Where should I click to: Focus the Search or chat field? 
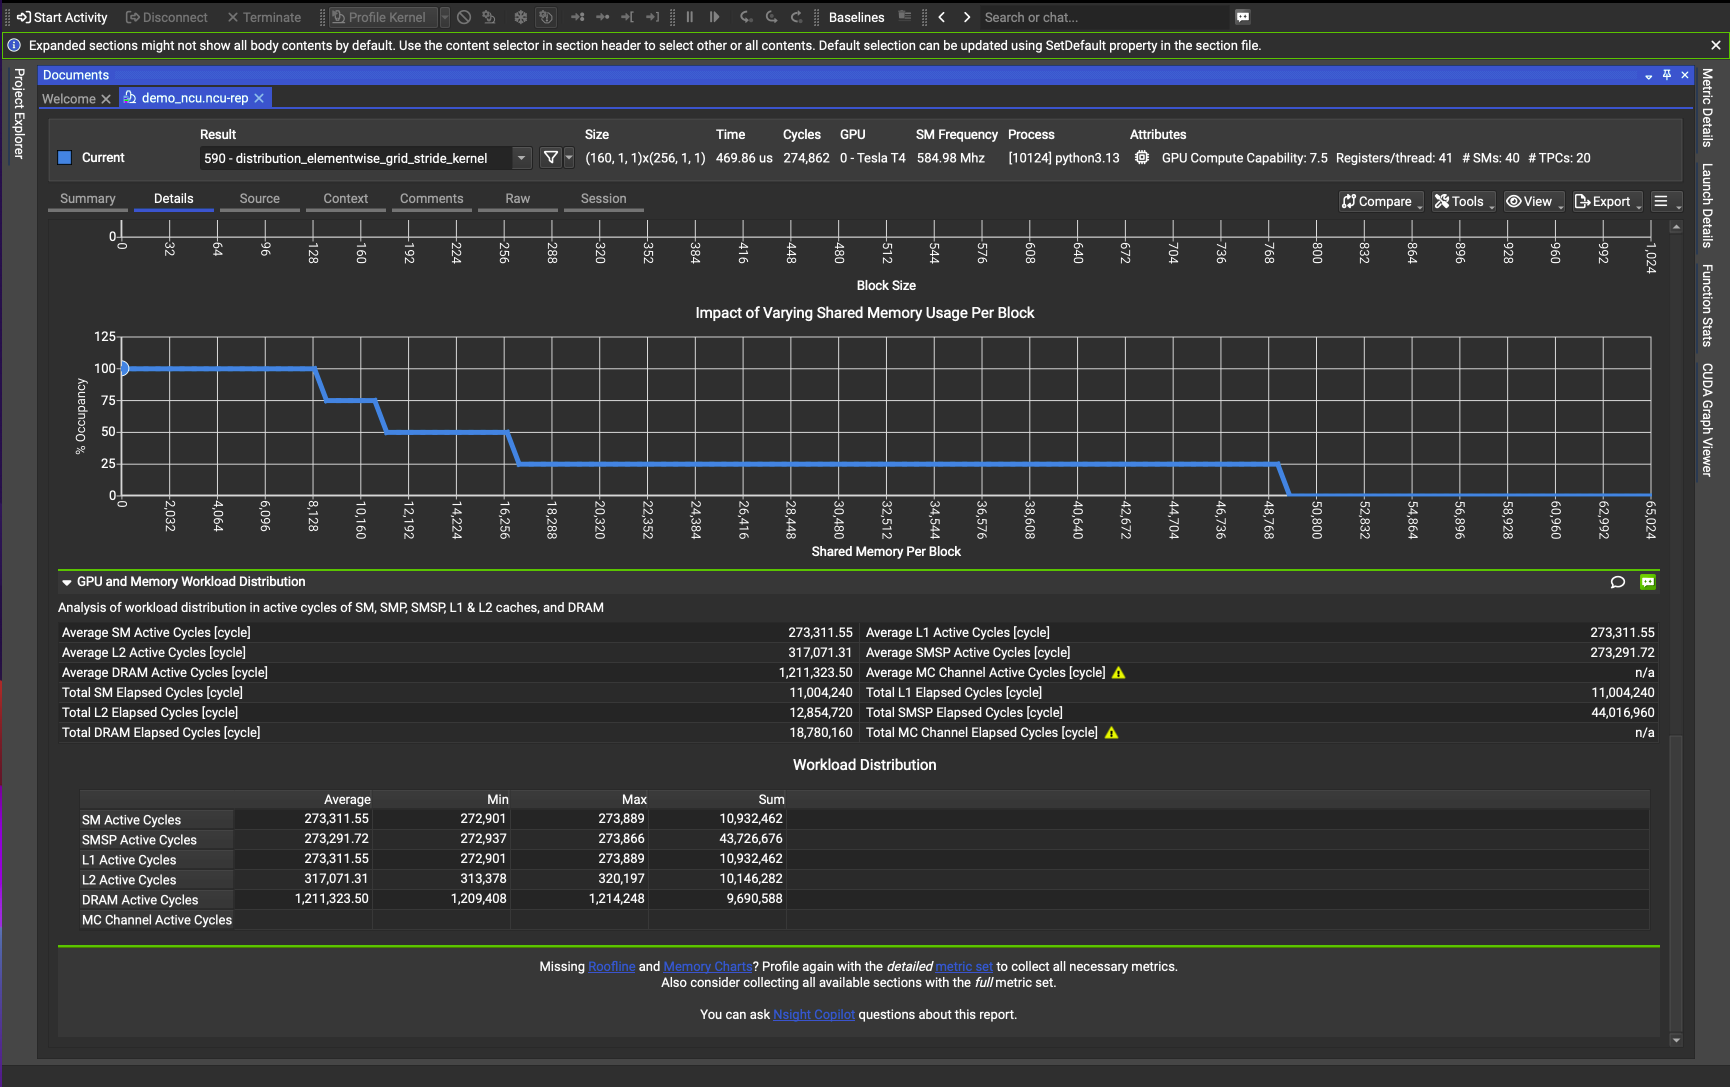click(x=1104, y=17)
